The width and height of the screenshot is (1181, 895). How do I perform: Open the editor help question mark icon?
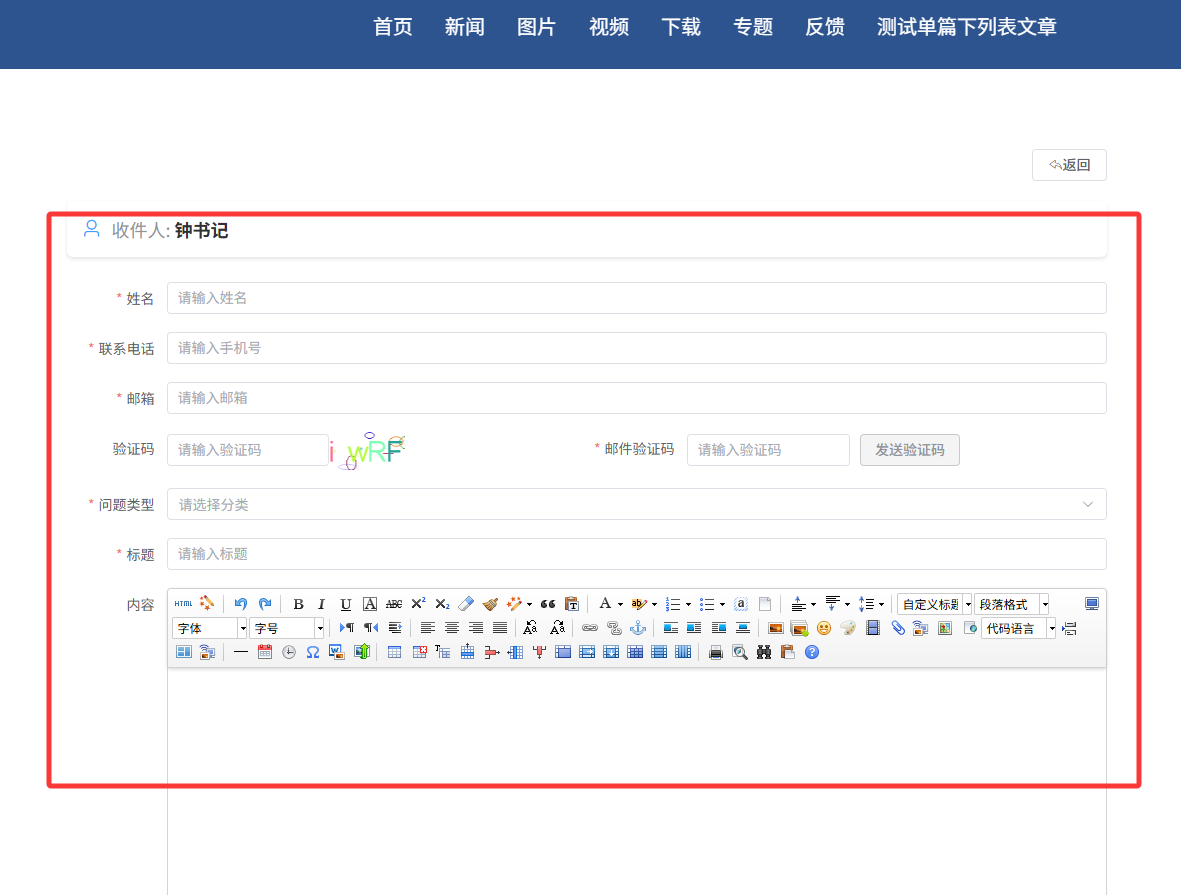coord(812,652)
